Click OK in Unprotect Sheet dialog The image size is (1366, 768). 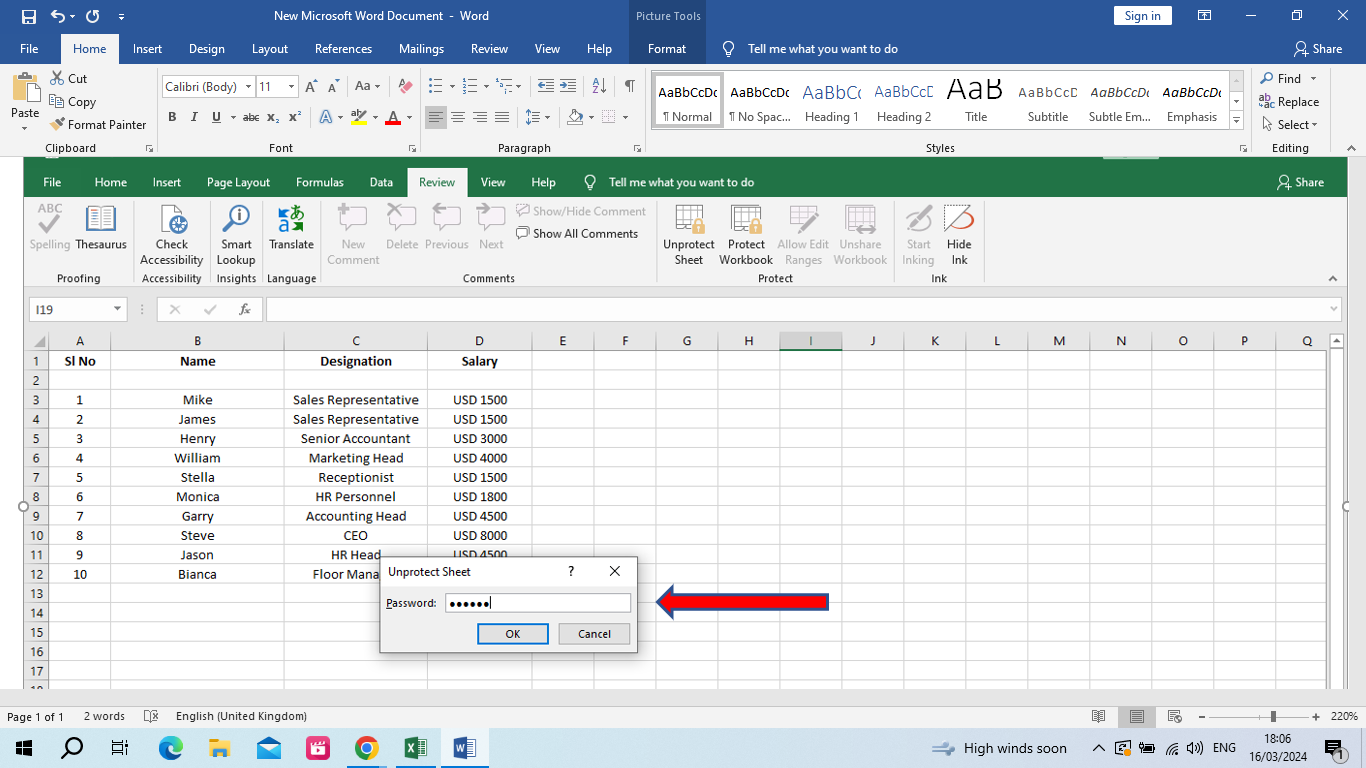tap(513, 634)
